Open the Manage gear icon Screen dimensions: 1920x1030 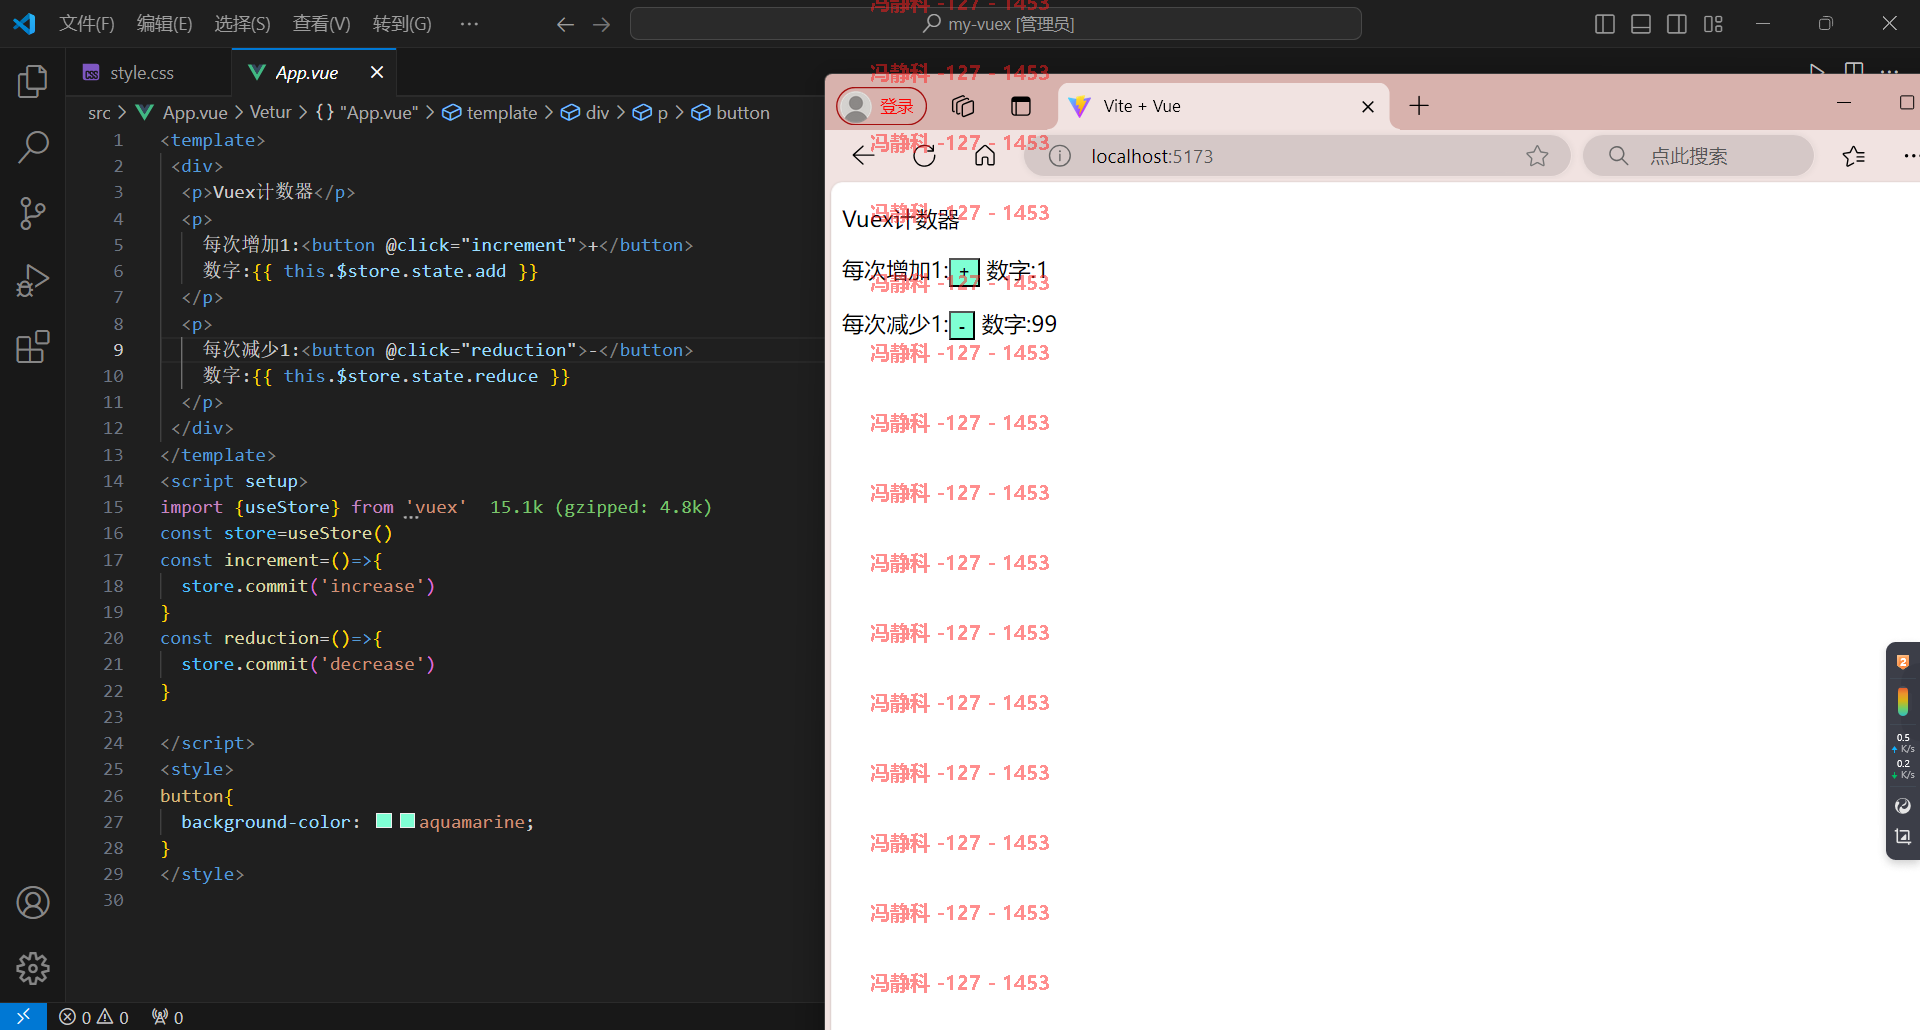pyautogui.click(x=32, y=968)
